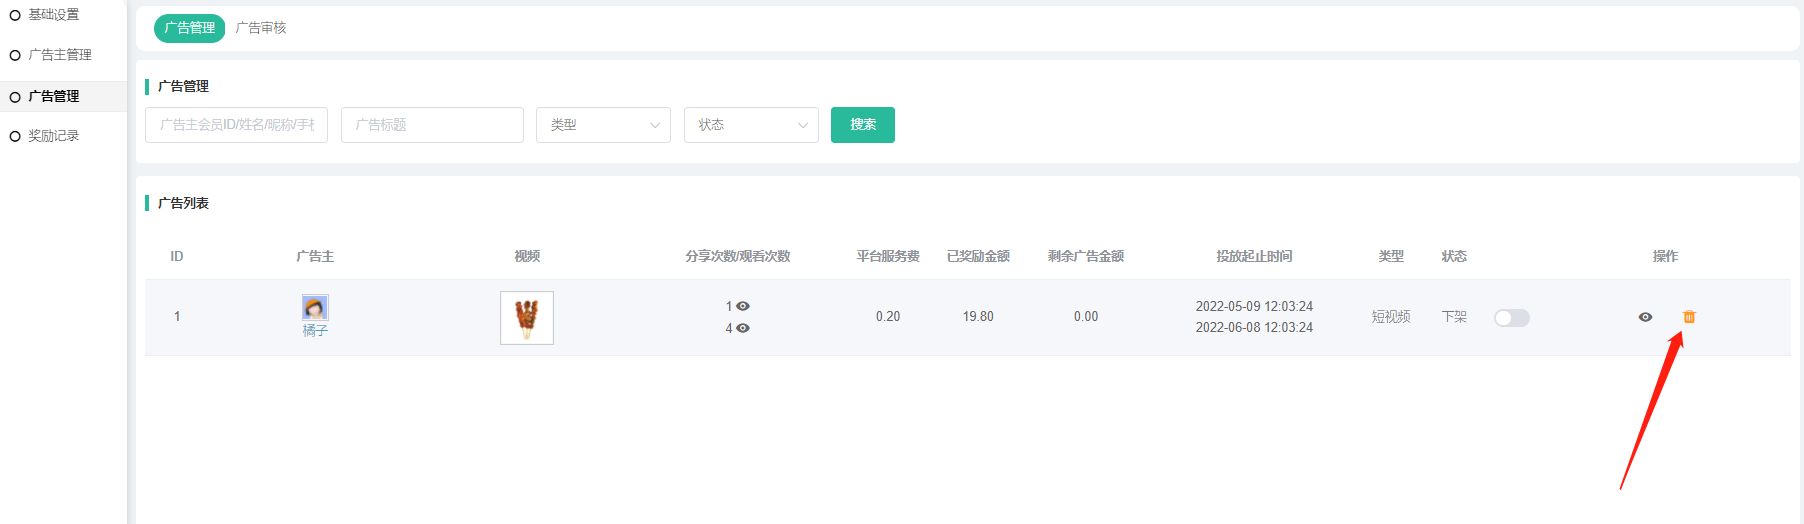Delete the ad with the orange trash icon
This screenshot has height=524, width=1804.
pos(1689,317)
